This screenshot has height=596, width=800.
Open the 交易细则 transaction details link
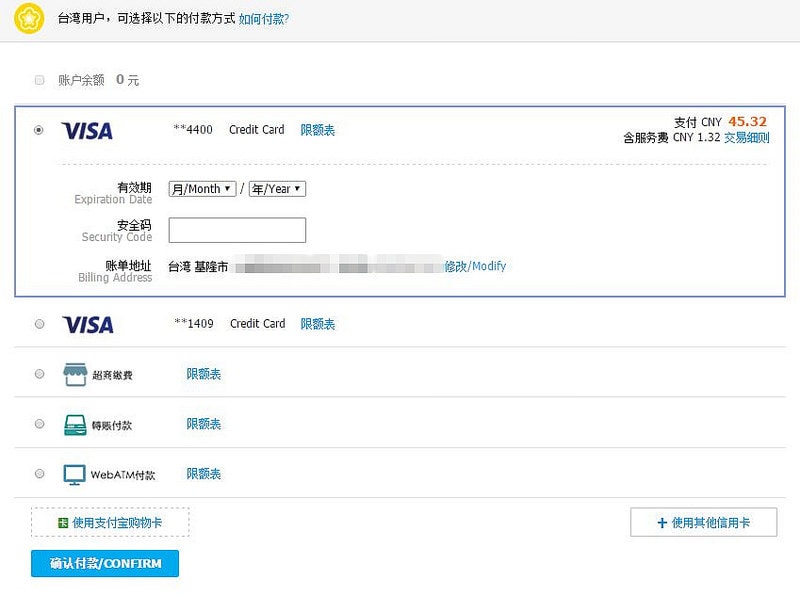tap(747, 138)
